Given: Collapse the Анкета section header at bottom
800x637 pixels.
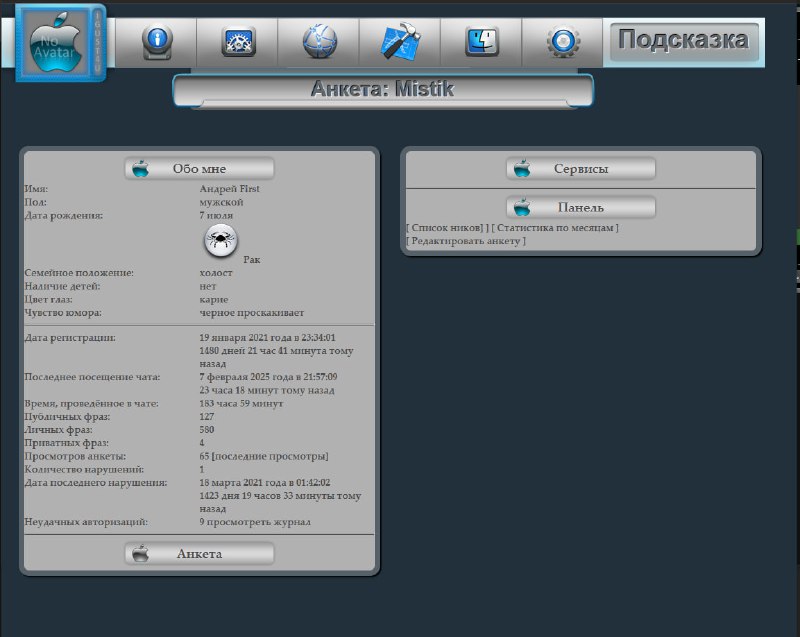Looking at the screenshot, I should 199,553.
